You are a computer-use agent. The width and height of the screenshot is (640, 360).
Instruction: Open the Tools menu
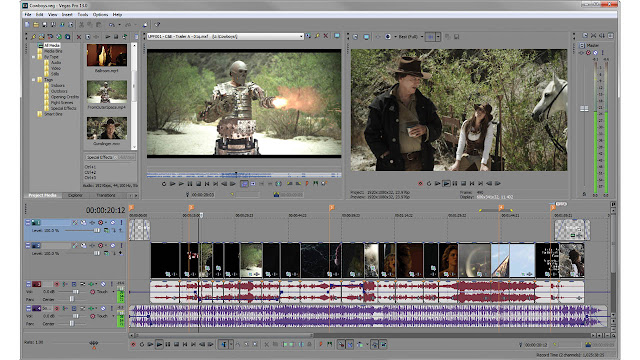tap(83, 14)
